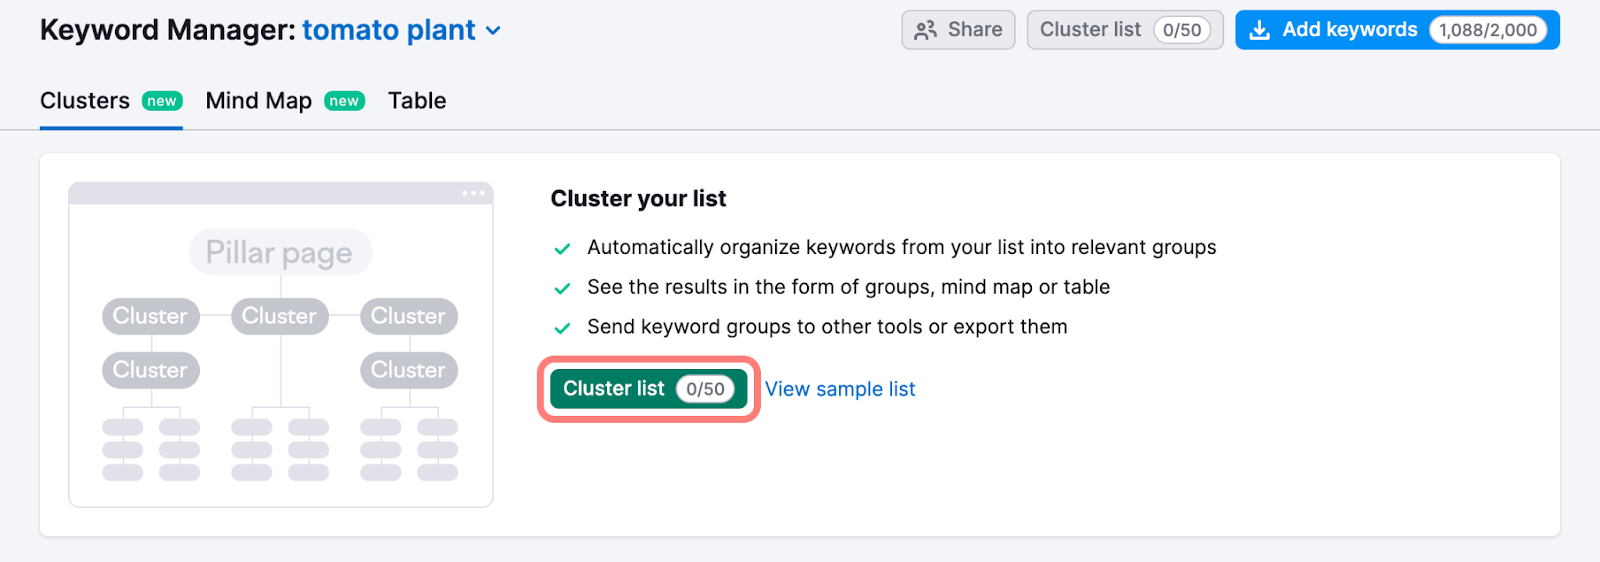Click the Add keywords download icon
The width and height of the screenshot is (1600, 562).
(x=1259, y=30)
